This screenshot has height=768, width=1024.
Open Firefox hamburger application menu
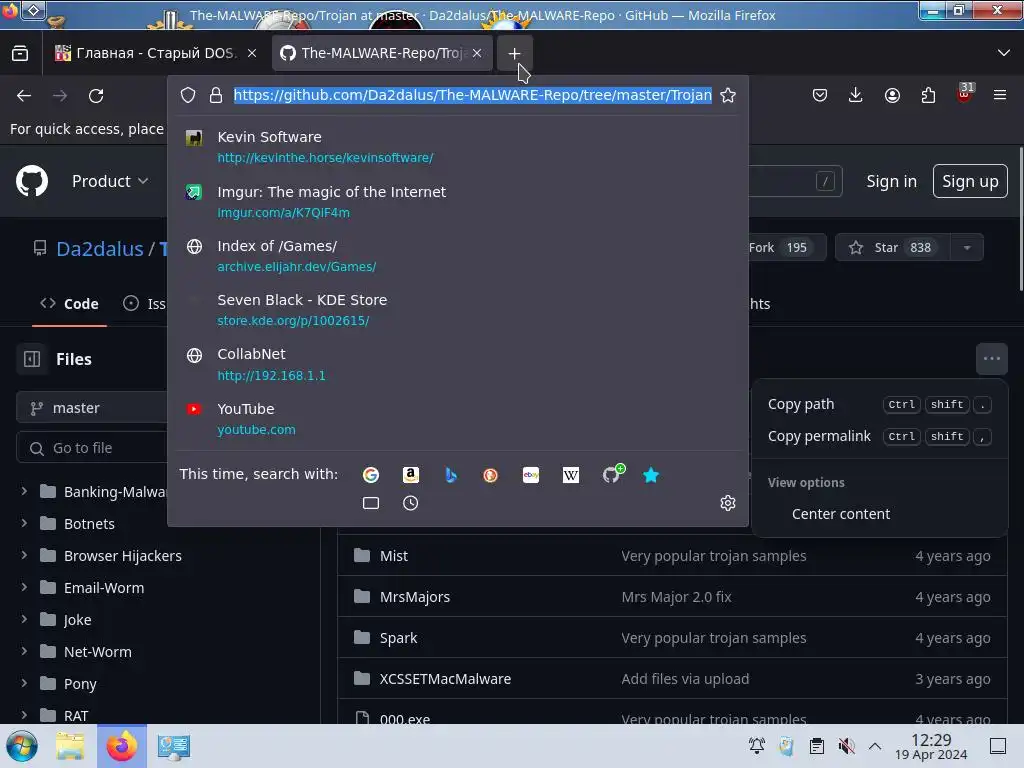pyautogui.click(x=1000, y=95)
